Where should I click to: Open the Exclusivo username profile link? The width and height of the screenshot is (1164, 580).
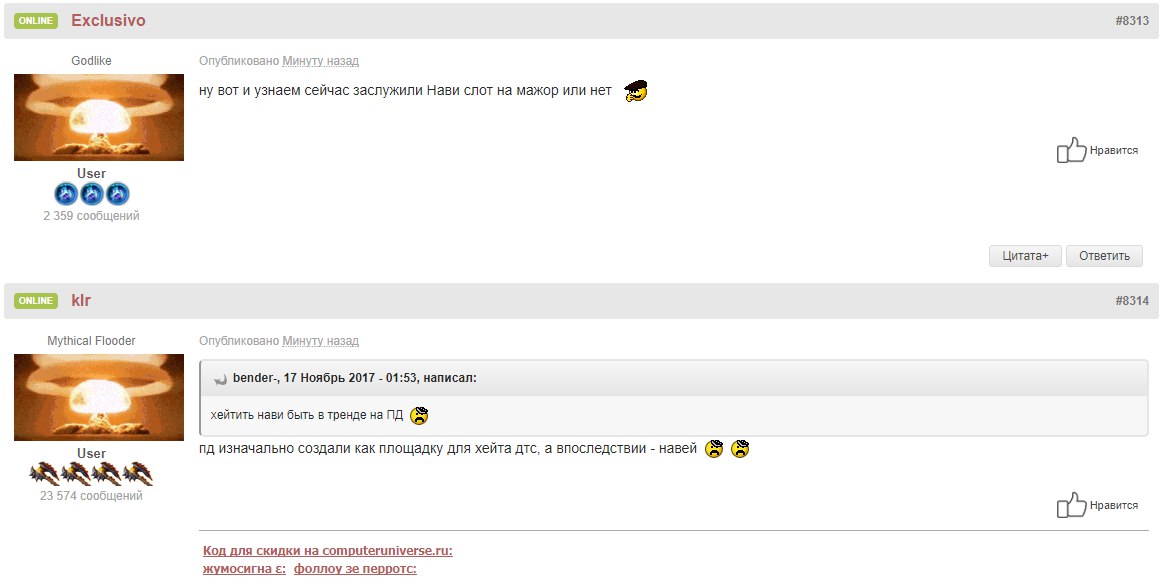pyautogui.click(x=108, y=21)
